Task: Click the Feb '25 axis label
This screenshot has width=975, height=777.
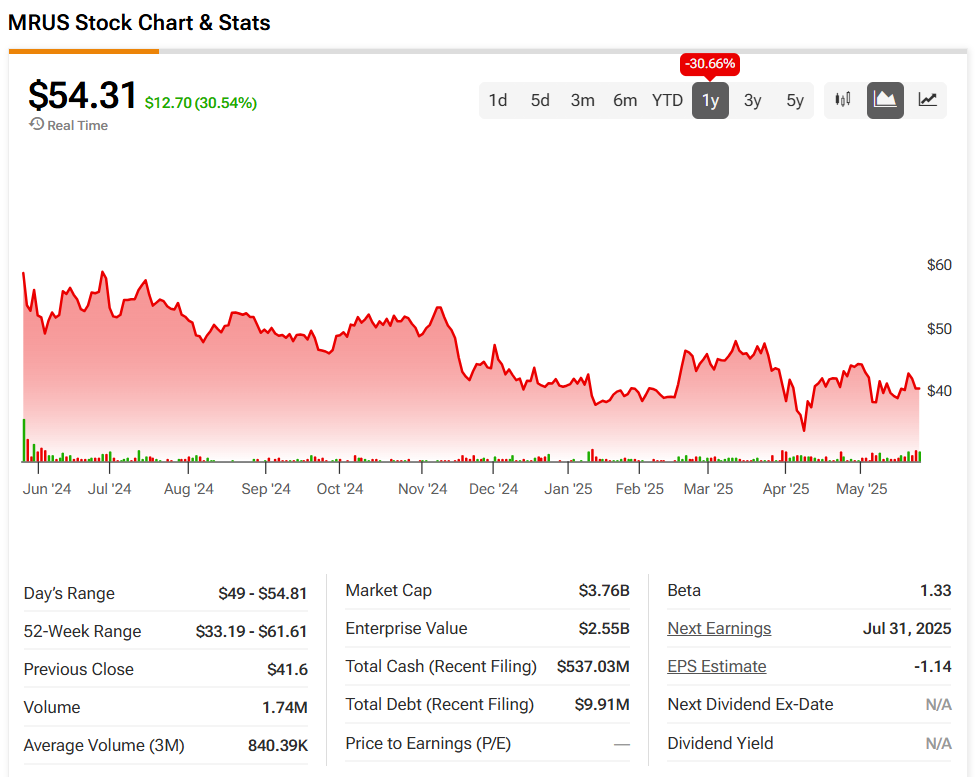Action: coord(639,489)
